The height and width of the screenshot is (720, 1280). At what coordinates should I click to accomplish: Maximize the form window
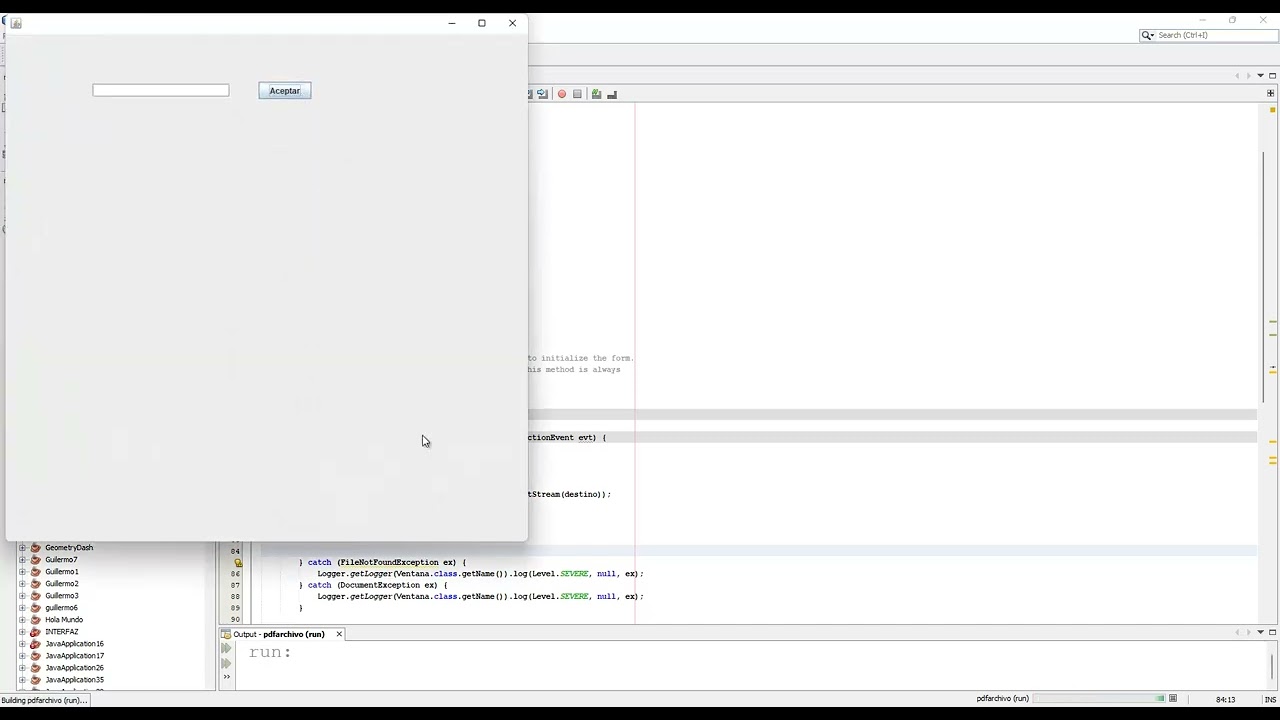482,23
